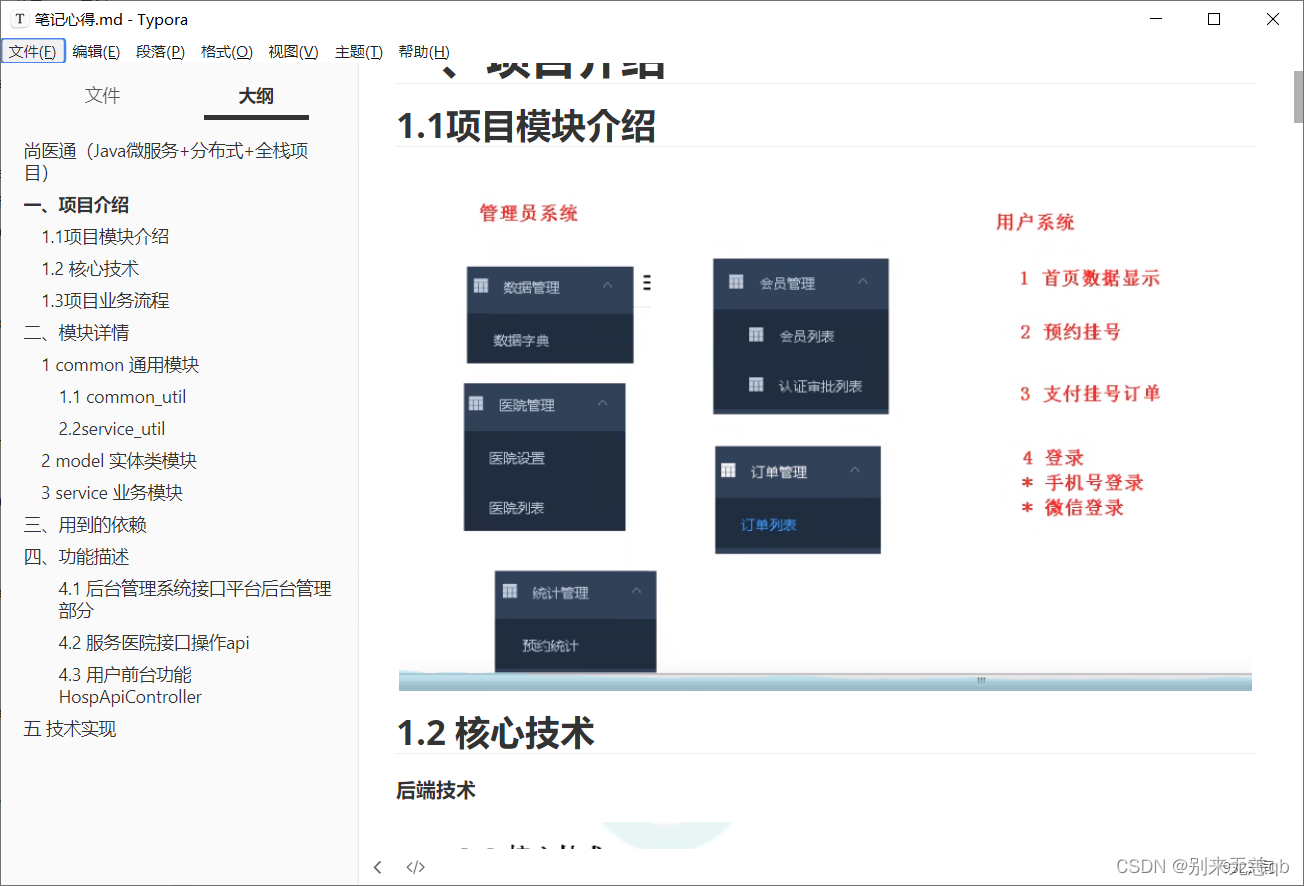Select outline item 1.1项目模块介绍
The width and height of the screenshot is (1304, 886).
pos(105,237)
